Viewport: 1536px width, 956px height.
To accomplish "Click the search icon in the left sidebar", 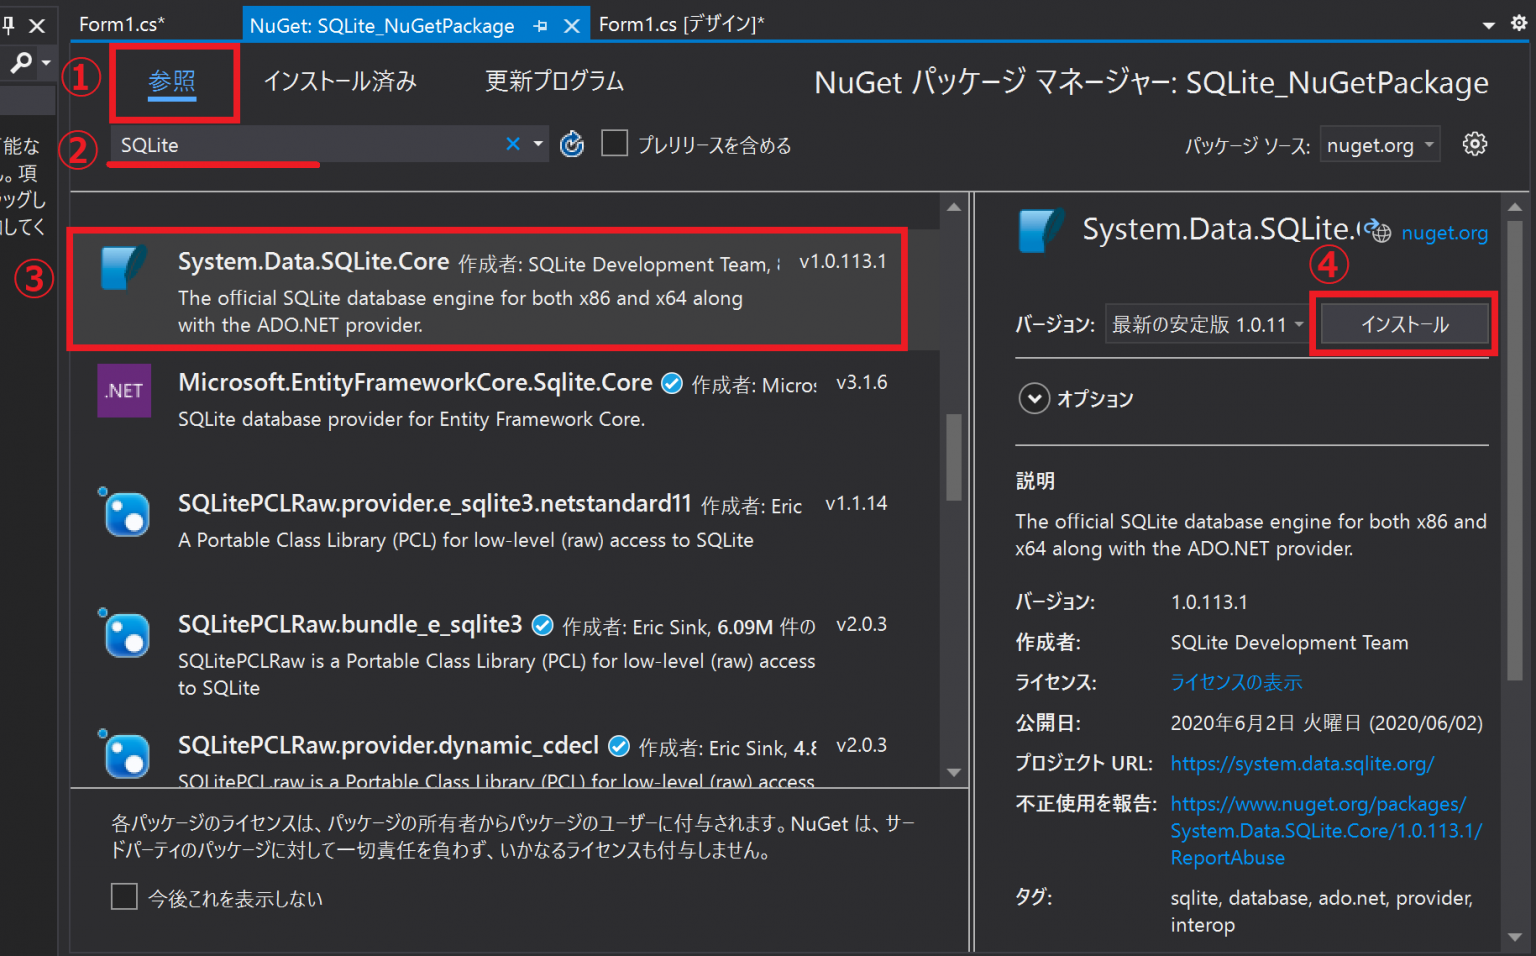I will pyautogui.click(x=20, y=62).
